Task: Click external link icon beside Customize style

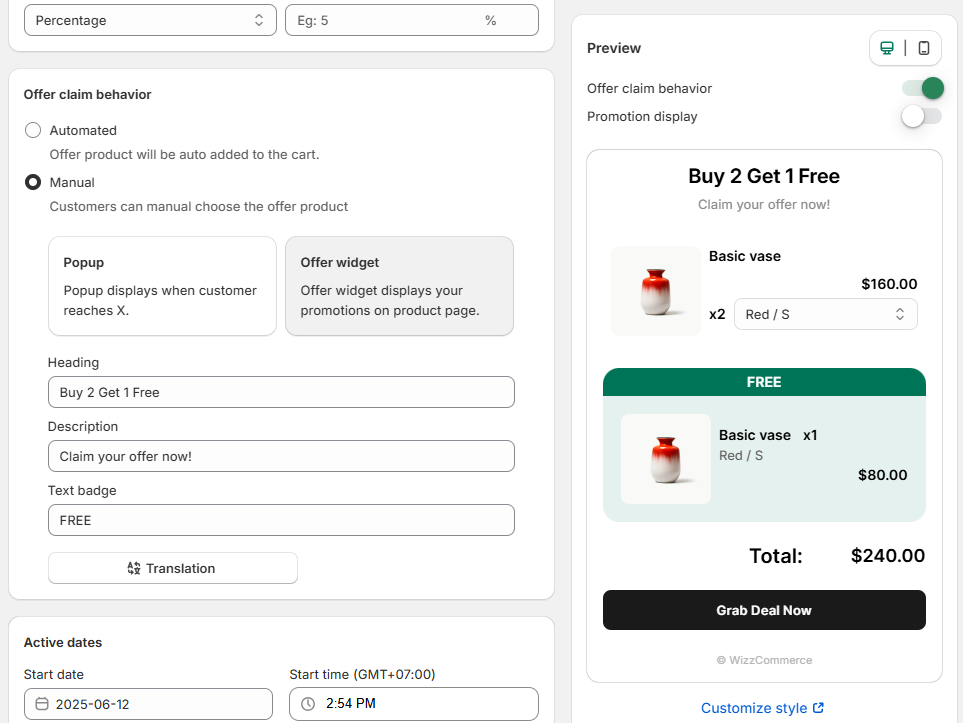Action: tap(818, 708)
